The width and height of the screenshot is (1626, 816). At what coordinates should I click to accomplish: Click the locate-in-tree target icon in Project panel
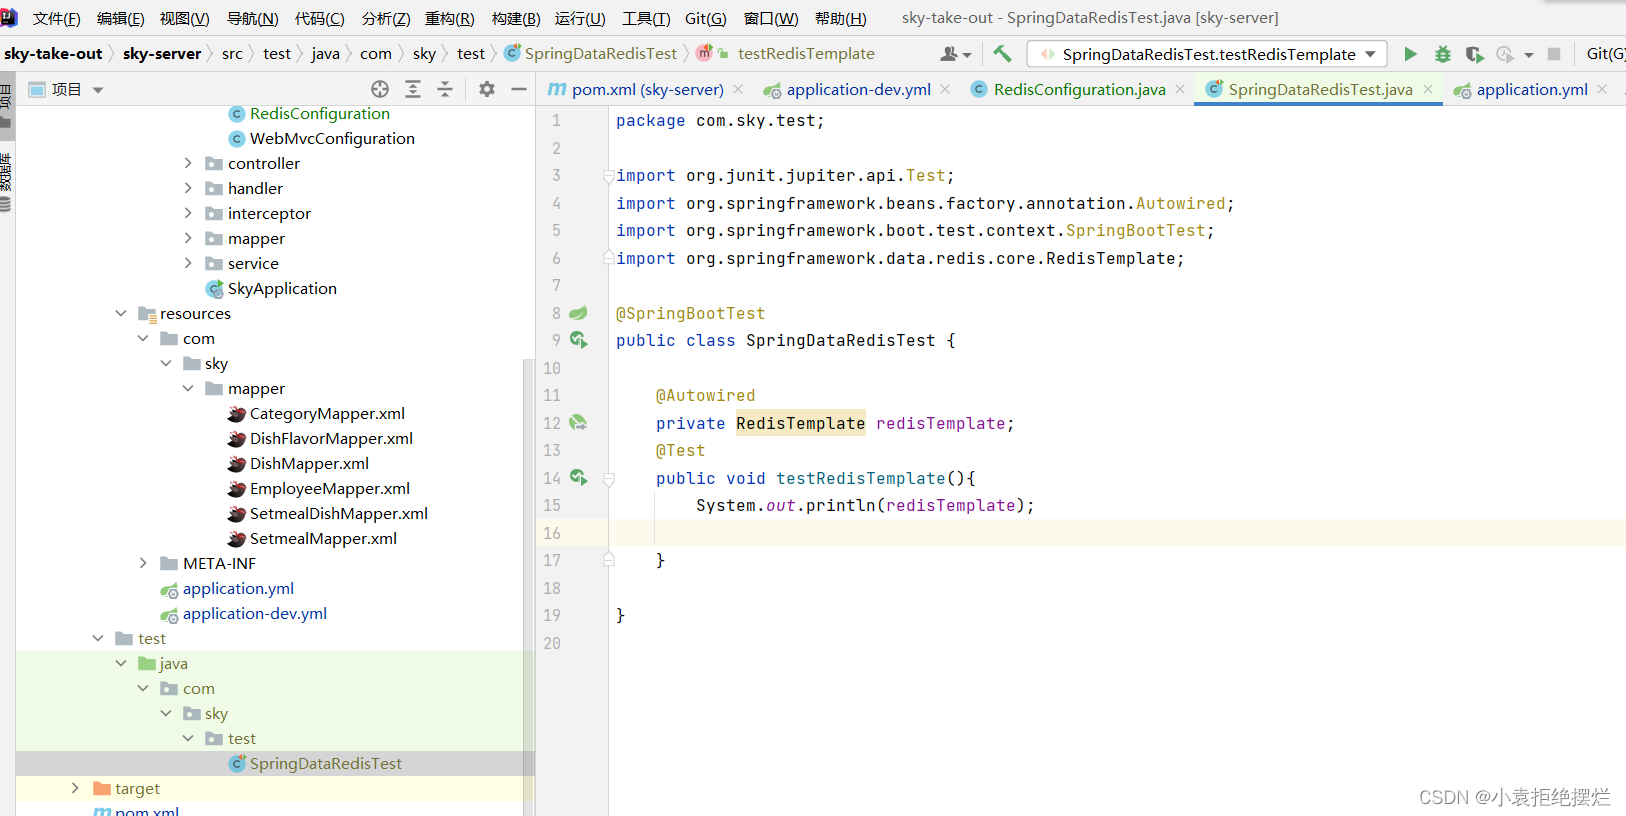coord(380,89)
